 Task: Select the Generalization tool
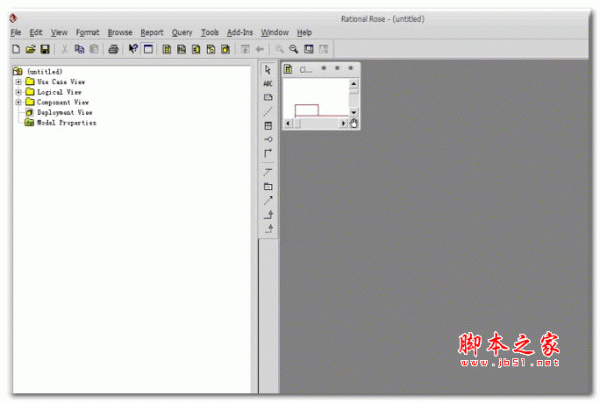coord(268,215)
